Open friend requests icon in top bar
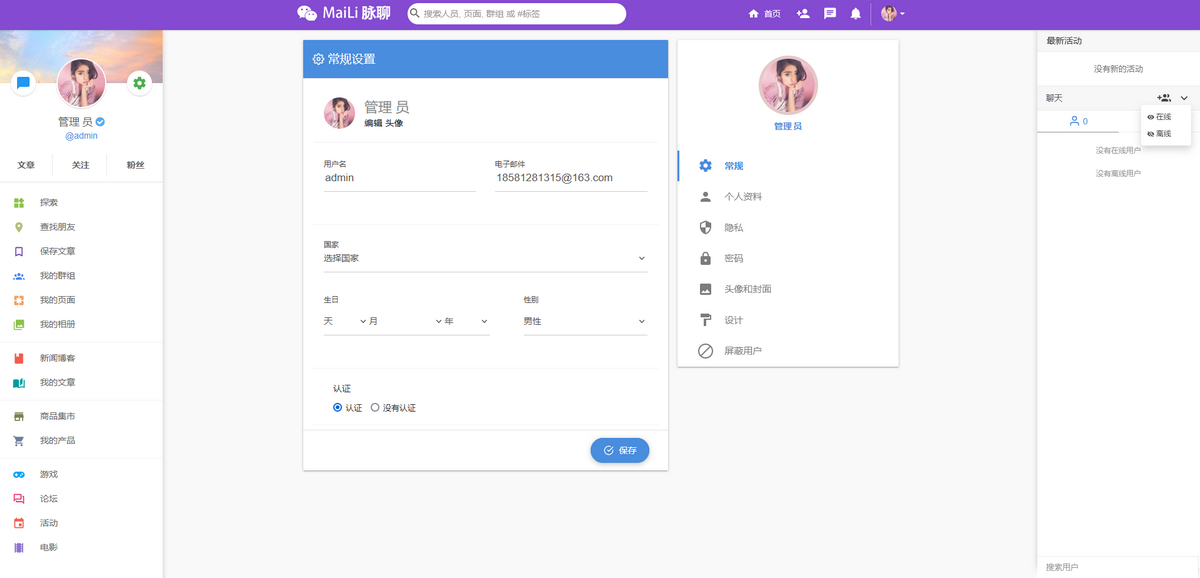1200x578 pixels. pyautogui.click(x=803, y=14)
